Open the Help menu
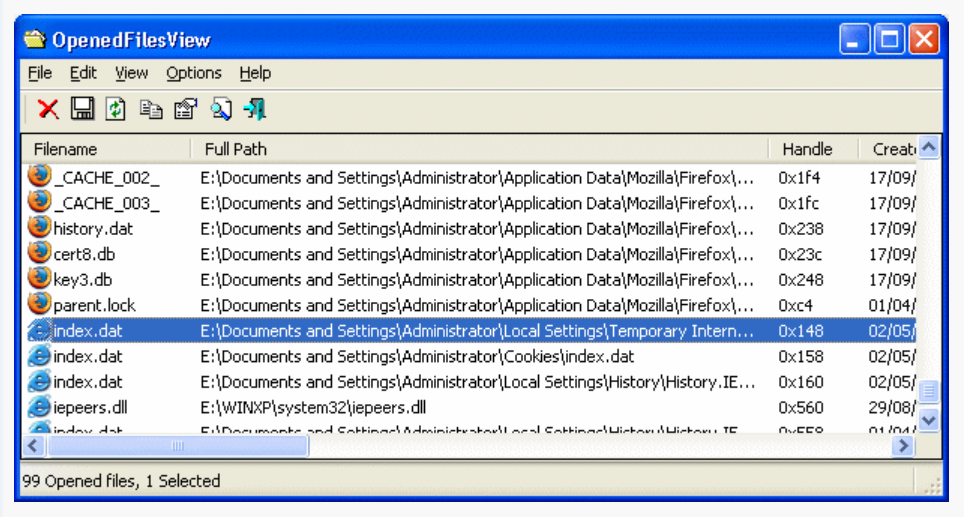Image resolution: width=964 pixels, height=517 pixels. (255, 73)
